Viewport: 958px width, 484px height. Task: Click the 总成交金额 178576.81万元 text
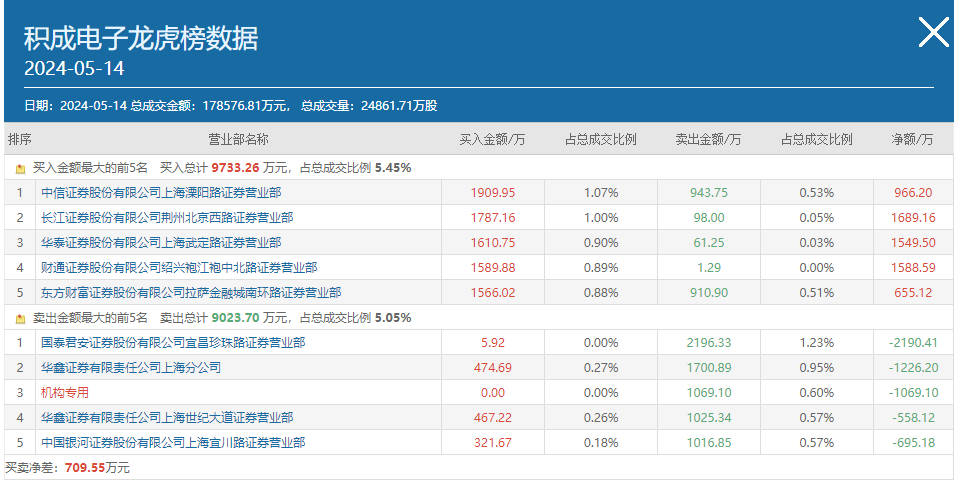[x=210, y=106]
